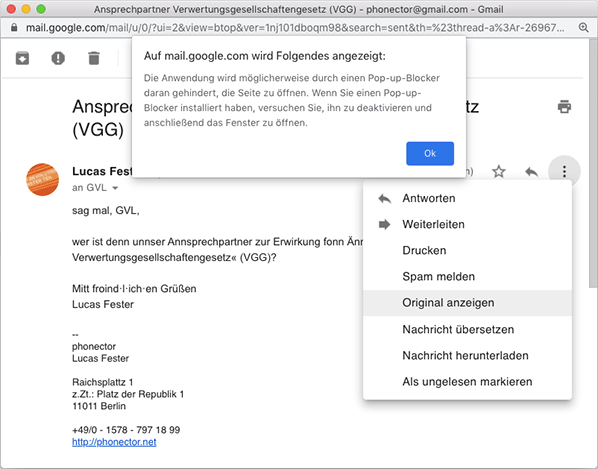The height and width of the screenshot is (469, 598).
Task: Open the three-dot more options menu
Action: (564, 172)
